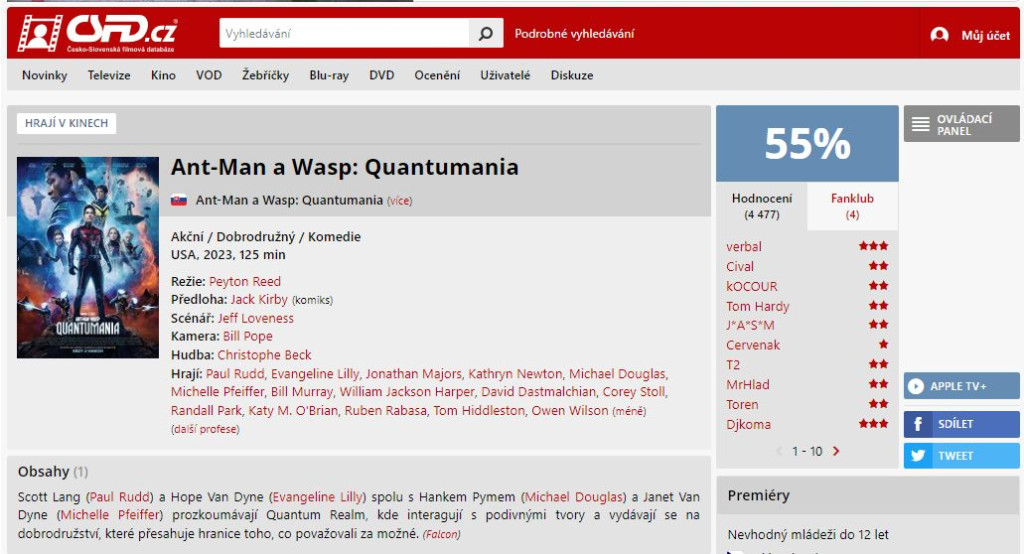Screen dimensions: 1024x554
Task: Select the Hodnocení (4 477) tab
Action: click(x=761, y=206)
